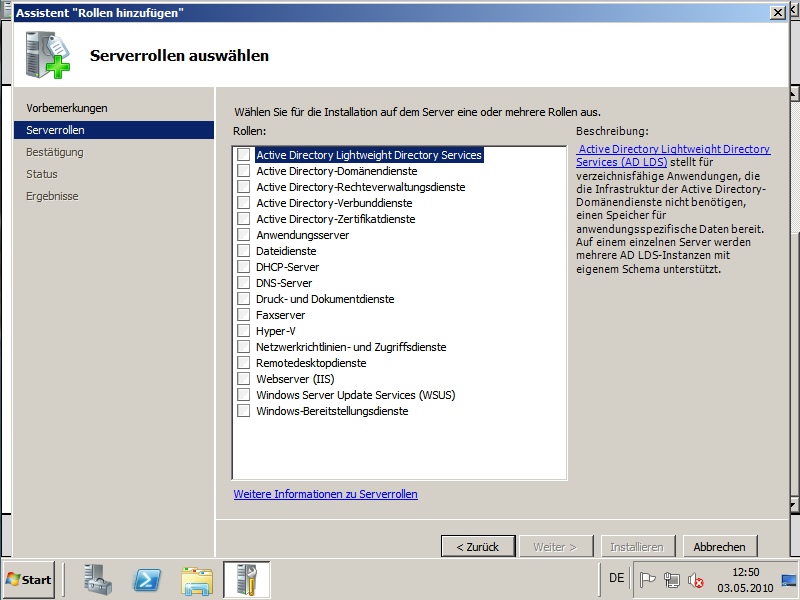Open Weitere Informationen zu Serverrollen link
This screenshot has height=600, width=800.
pyautogui.click(x=326, y=494)
